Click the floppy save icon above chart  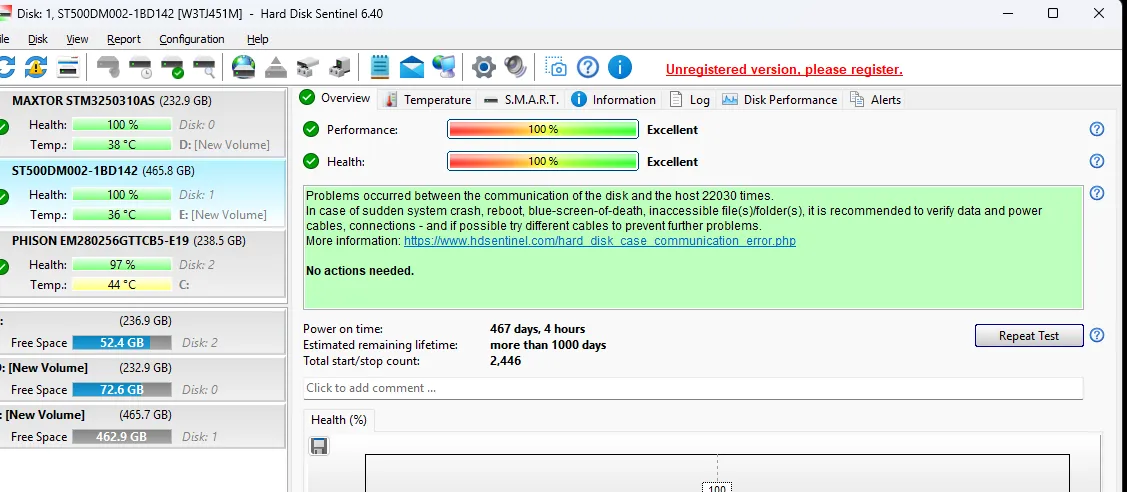(x=319, y=446)
